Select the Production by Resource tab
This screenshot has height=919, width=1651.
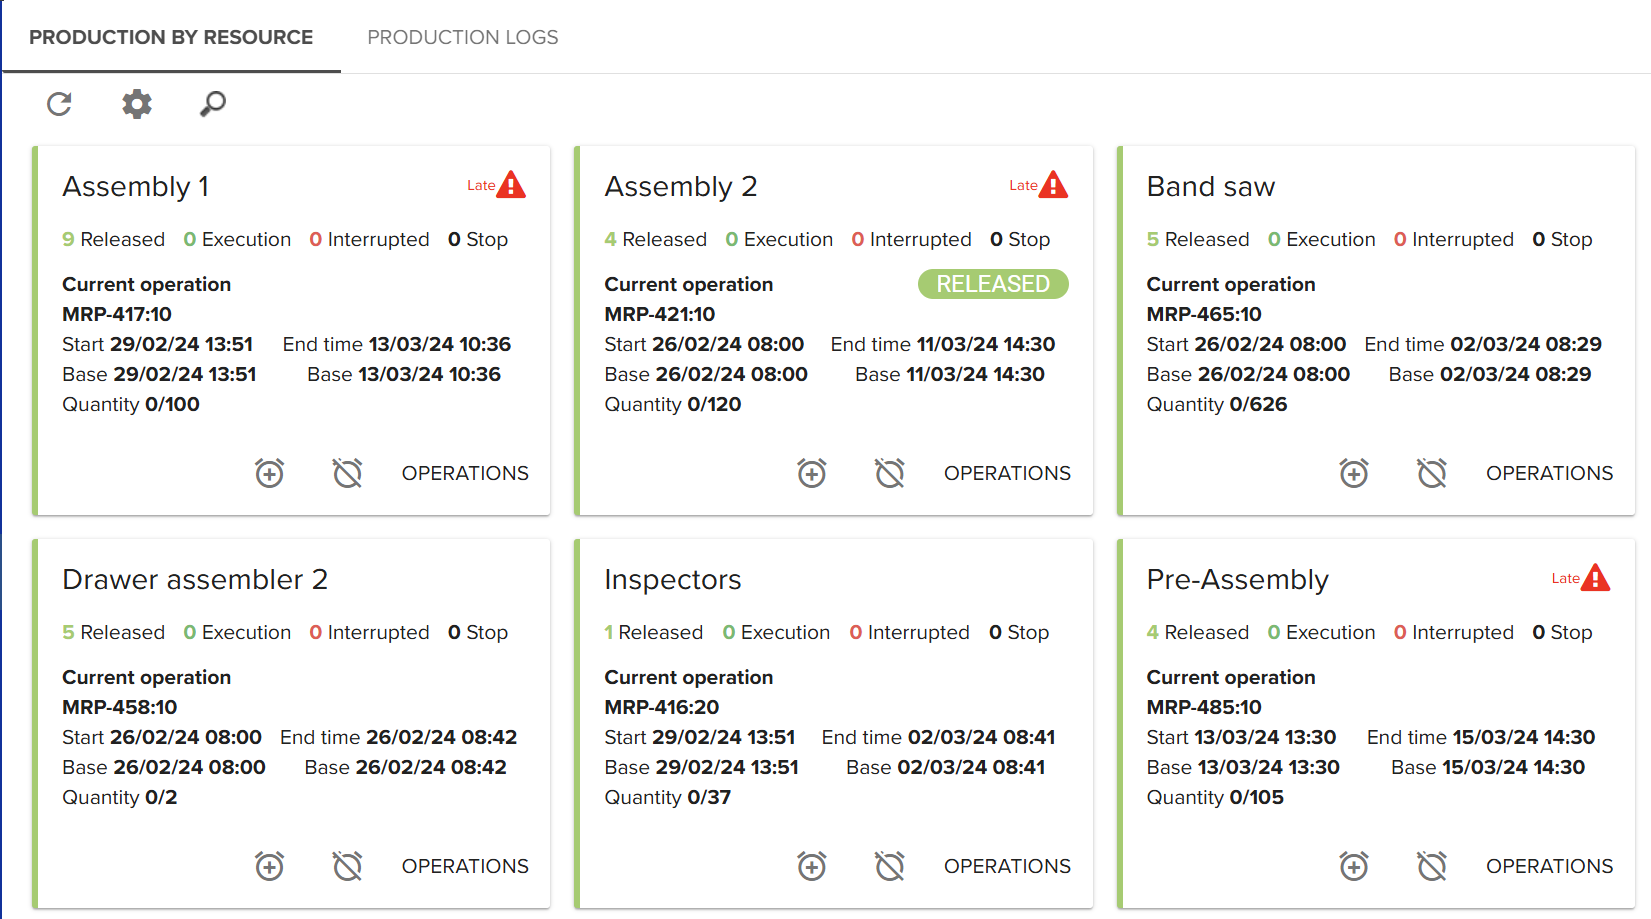tap(171, 37)
